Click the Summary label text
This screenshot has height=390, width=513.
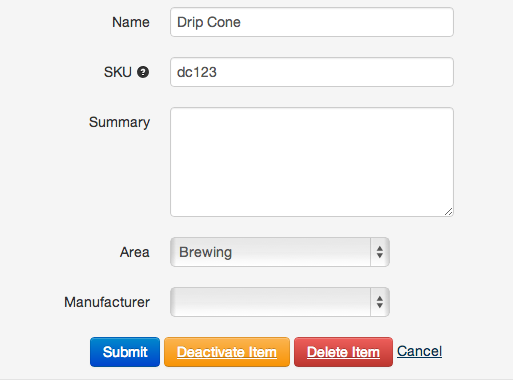119,122
